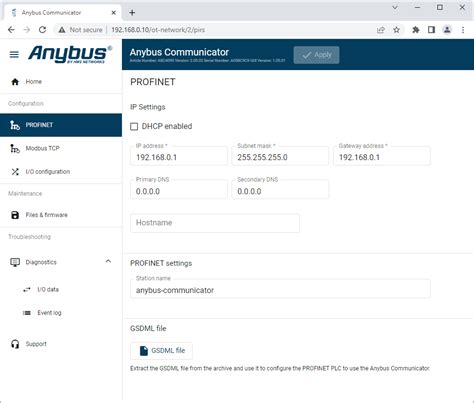
Task: Open the browser profile avatar
Action: tap(447, 30)
